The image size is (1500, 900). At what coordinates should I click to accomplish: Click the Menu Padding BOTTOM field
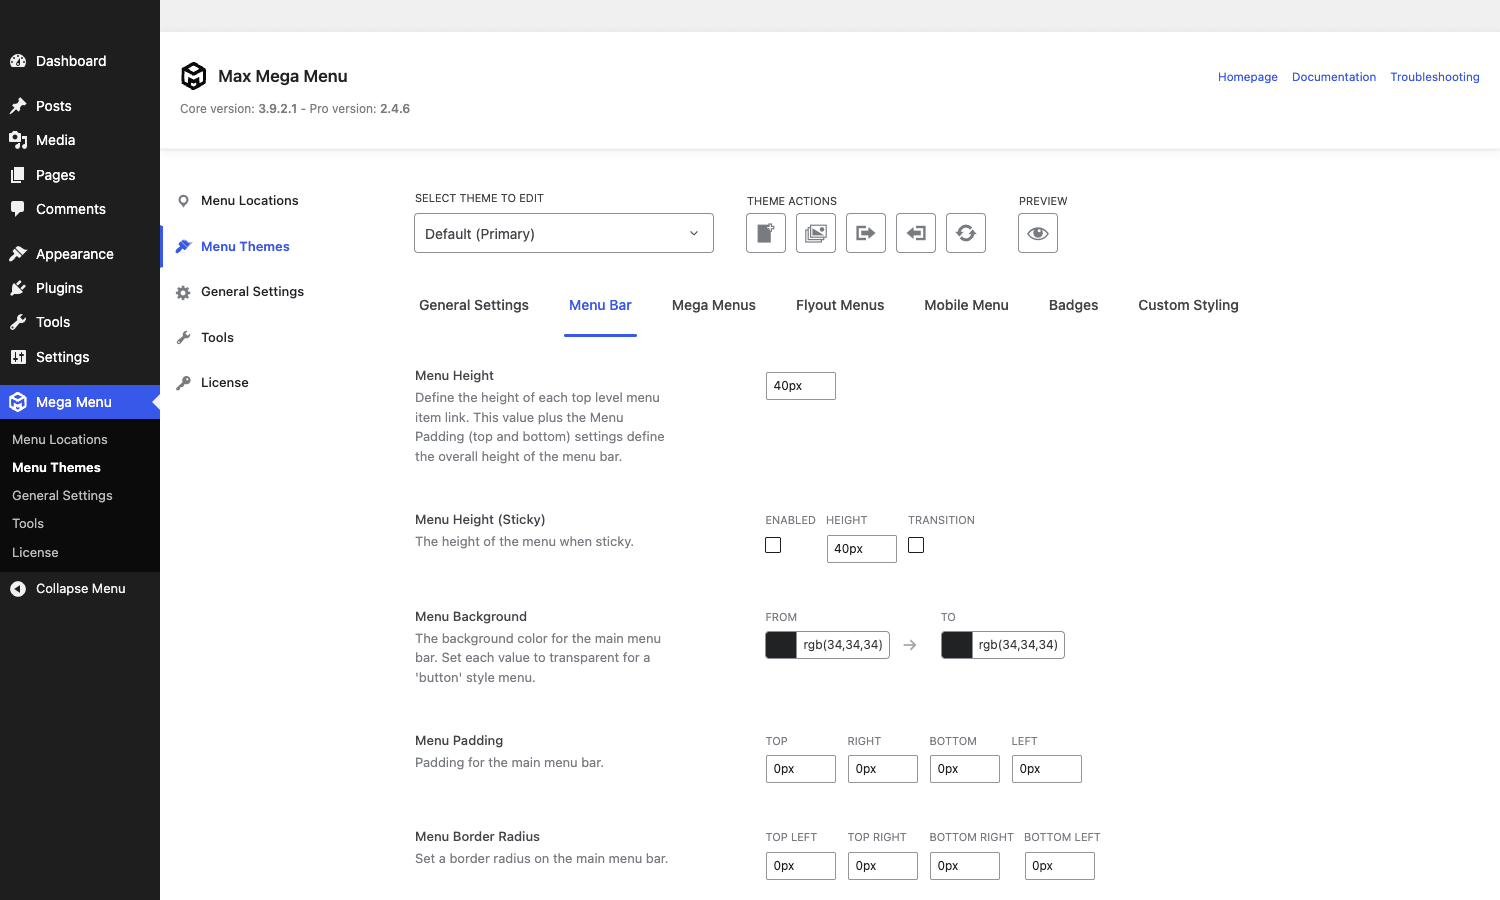[965, 769]
